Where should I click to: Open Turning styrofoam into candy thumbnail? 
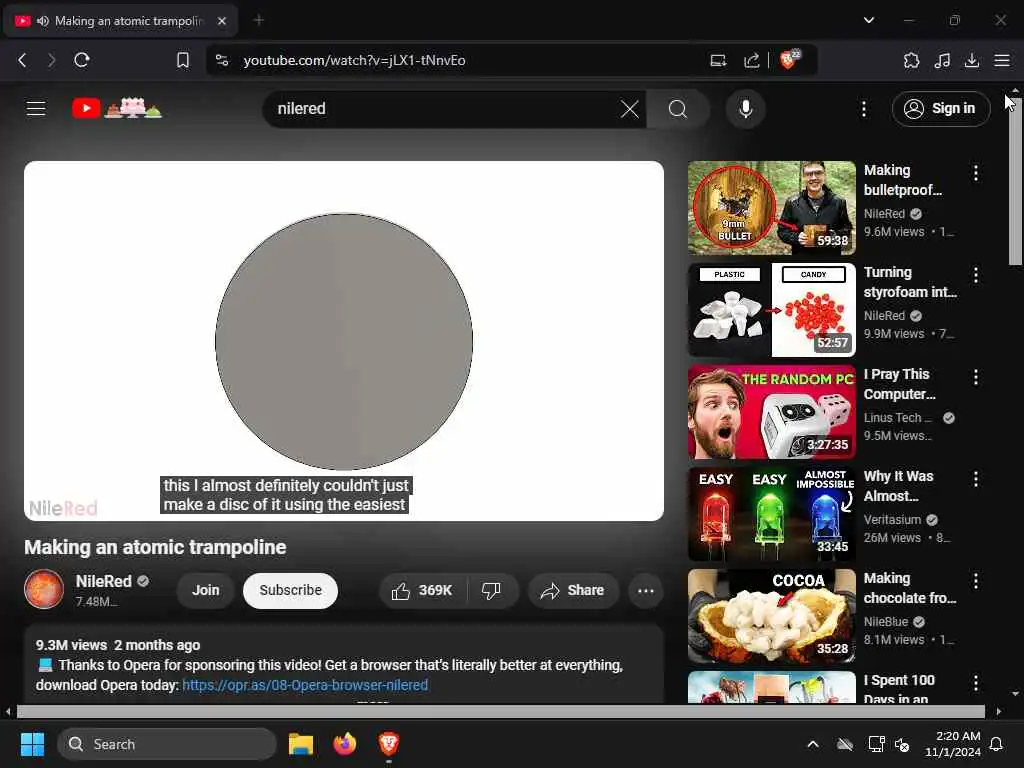[771, 310]
